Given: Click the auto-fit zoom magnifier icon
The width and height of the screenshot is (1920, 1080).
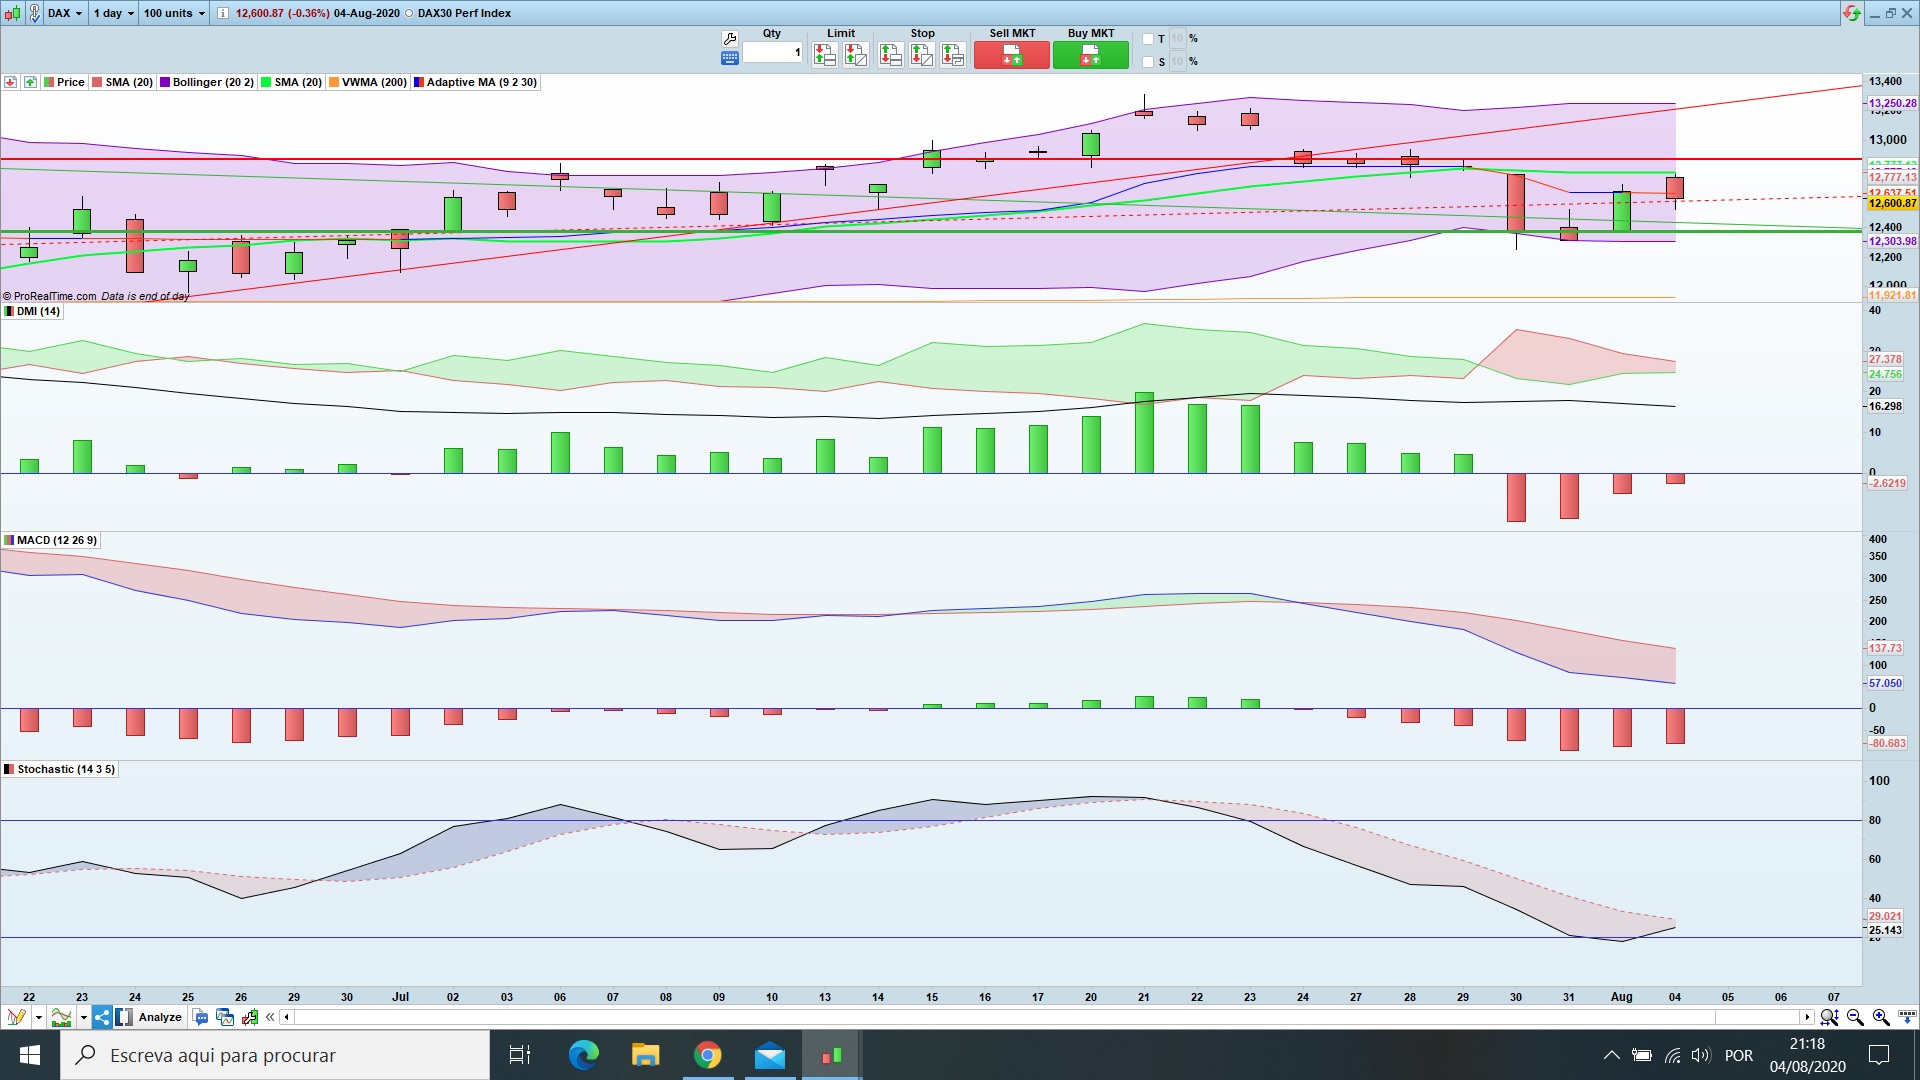Looking at the screenshot, I should coord(1829,1017).
